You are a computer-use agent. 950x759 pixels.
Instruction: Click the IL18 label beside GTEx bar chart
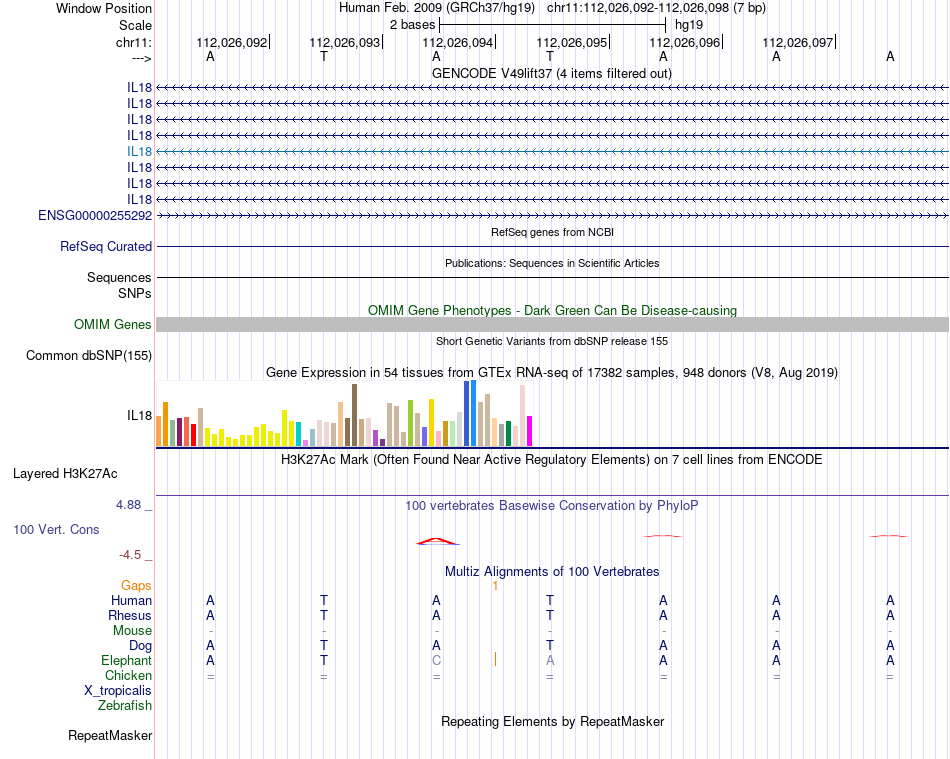point(139,416)
